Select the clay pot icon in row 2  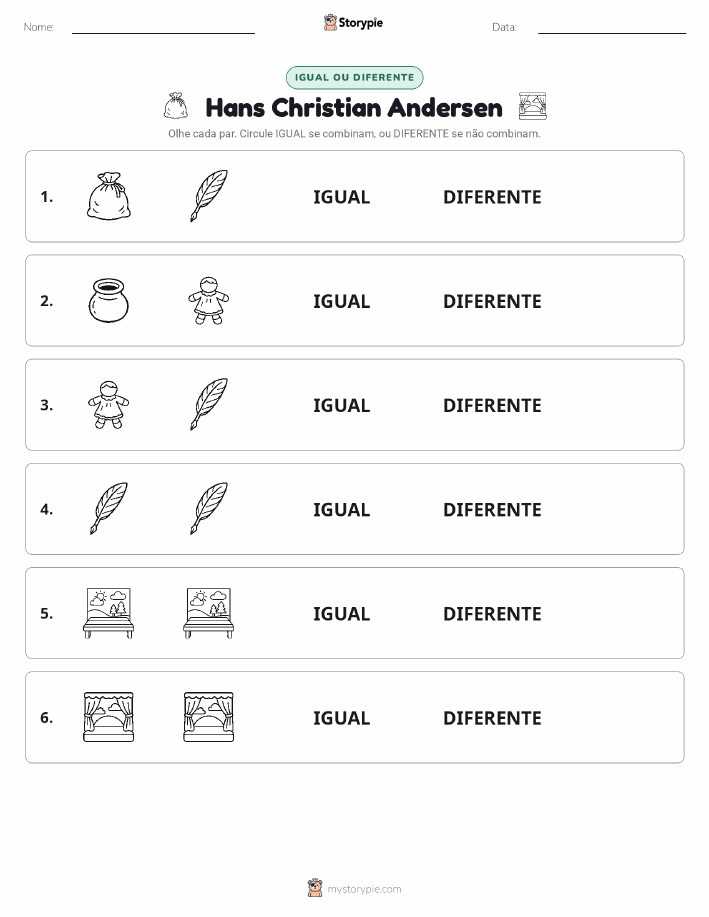(109, 300)
